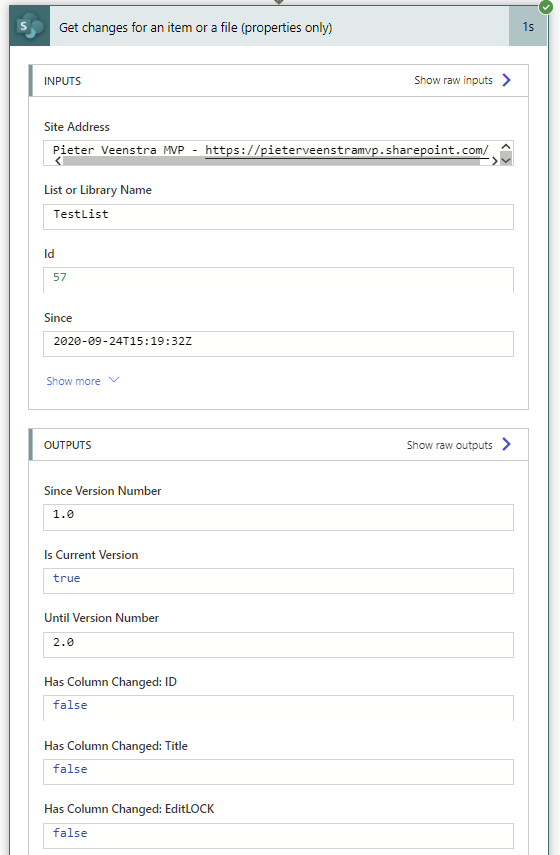Click 'Show raw inputs' link
The height and width of the screenshot is (855, 560).
click(453, 80)
